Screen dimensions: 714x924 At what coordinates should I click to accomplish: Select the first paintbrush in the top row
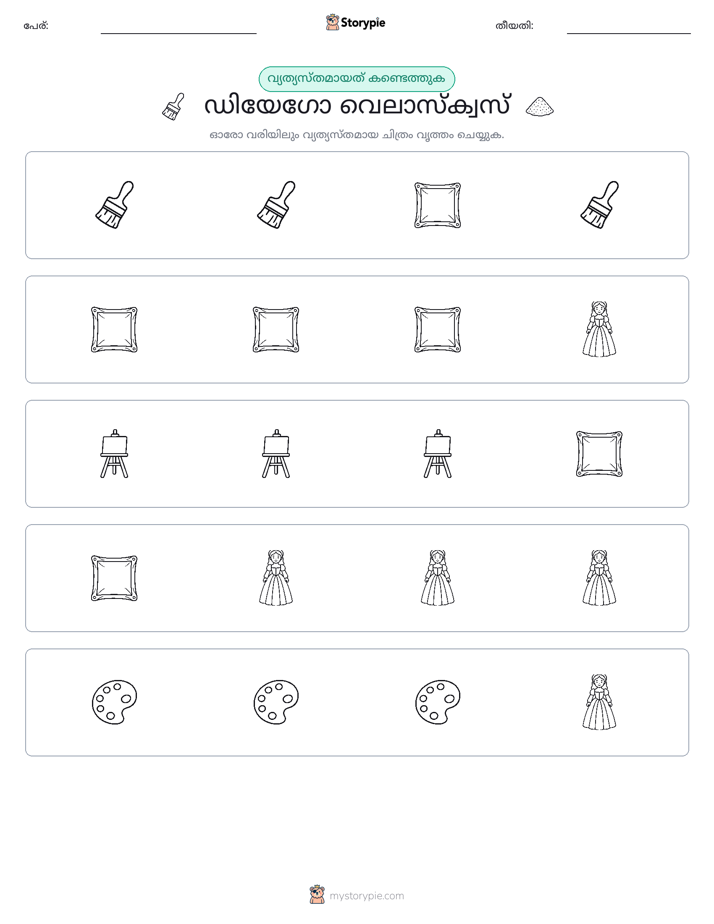114,205
